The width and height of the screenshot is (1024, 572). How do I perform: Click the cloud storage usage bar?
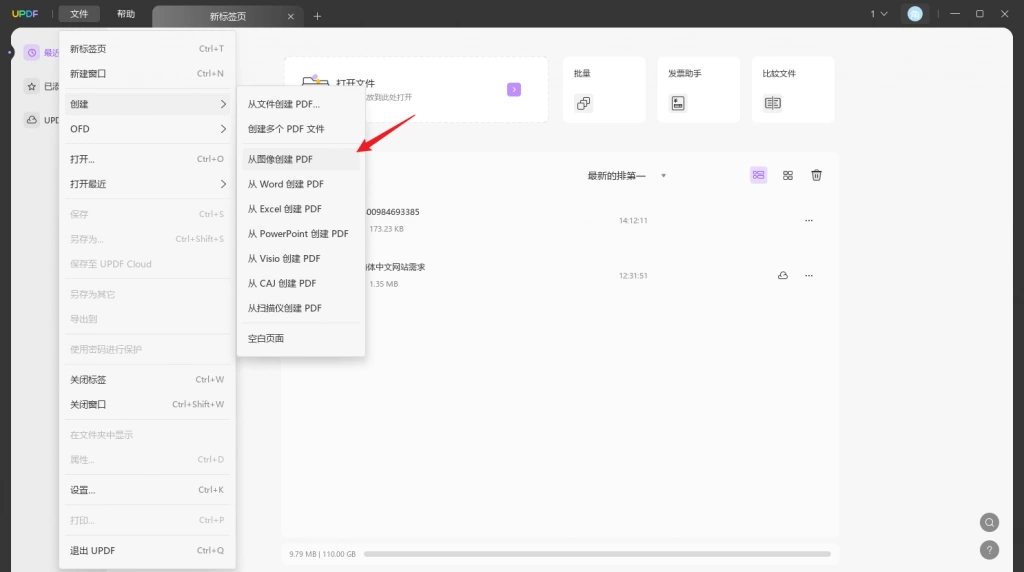pyautogui.click(x=597, y=554)
